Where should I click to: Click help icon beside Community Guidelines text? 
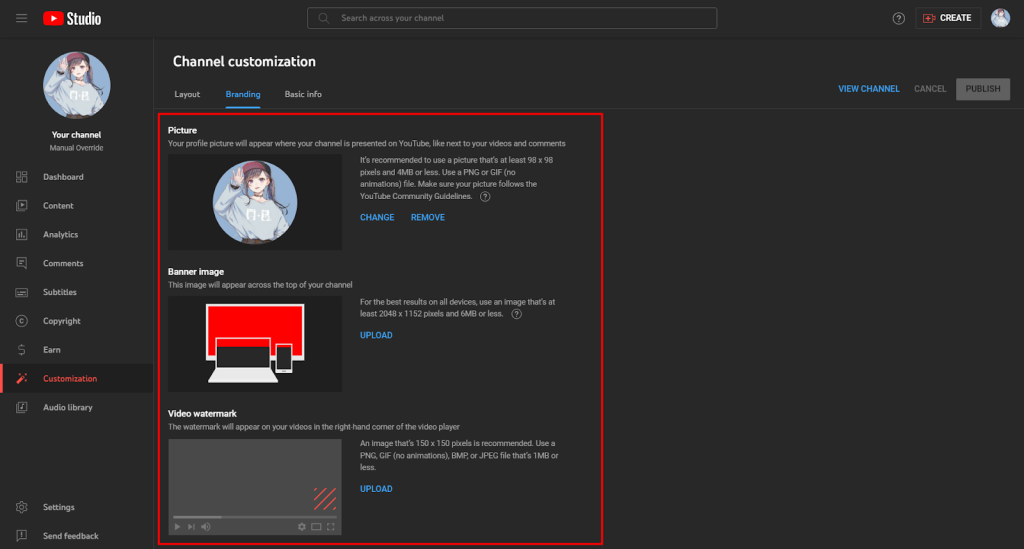click(x=485, y=196)
